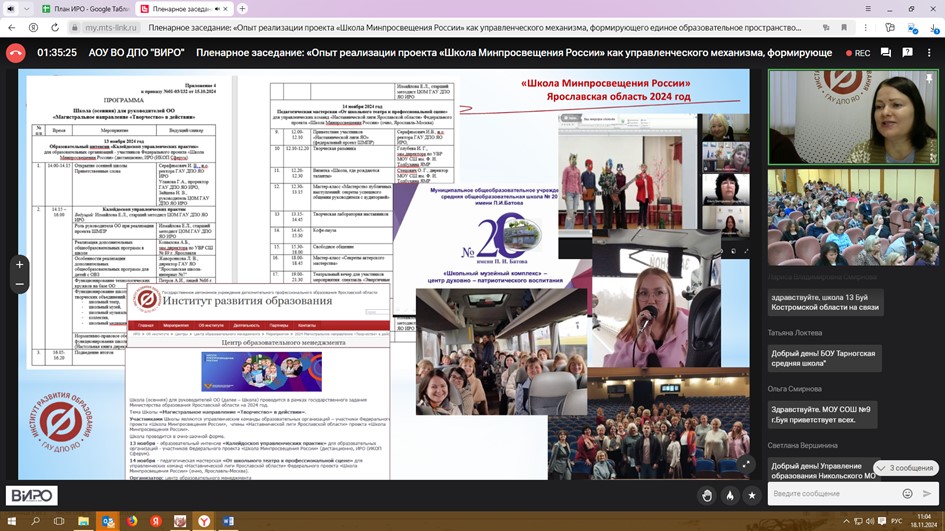The width and height of the screenshot is (945, 531).
Task: Open the browser downloads icon
Action: 934,28
